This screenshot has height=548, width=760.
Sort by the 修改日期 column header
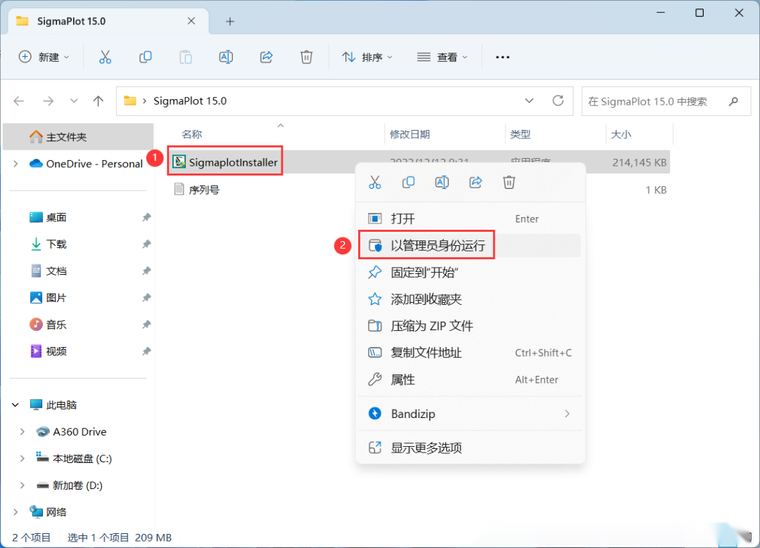click(x=410, y=134)
